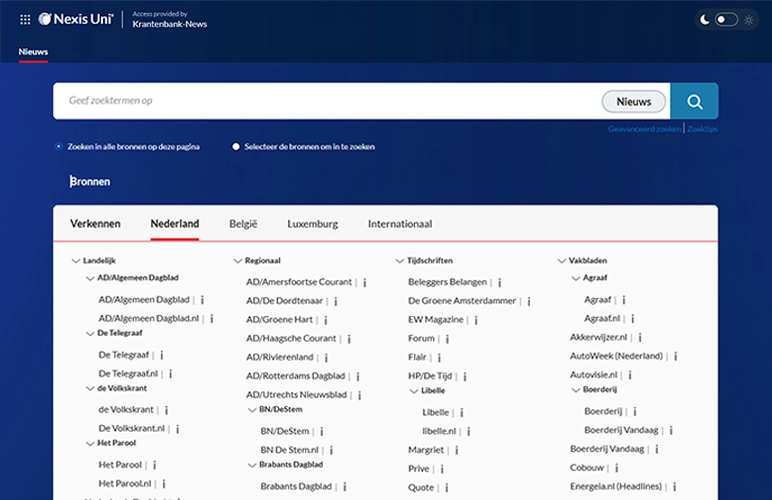The image size is (772, 500).
Task: Open the Nieuws top tab
Action: [33, 52]
